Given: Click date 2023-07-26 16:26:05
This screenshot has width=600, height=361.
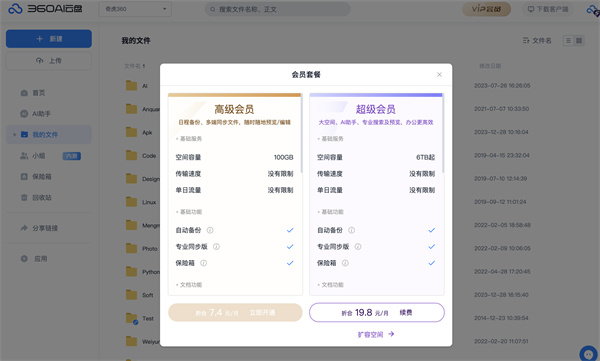Looking at the screenshot, I should (x=502, y=85).
